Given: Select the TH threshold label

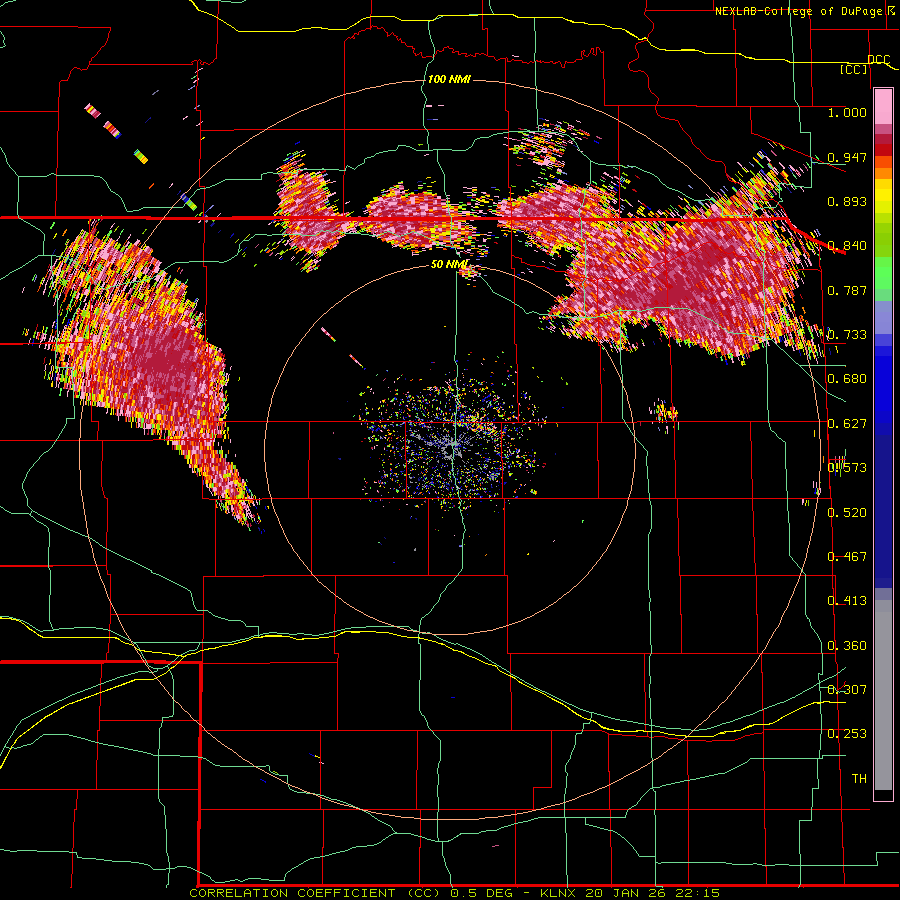Looking at the screenshot, I should coord(859,779).
